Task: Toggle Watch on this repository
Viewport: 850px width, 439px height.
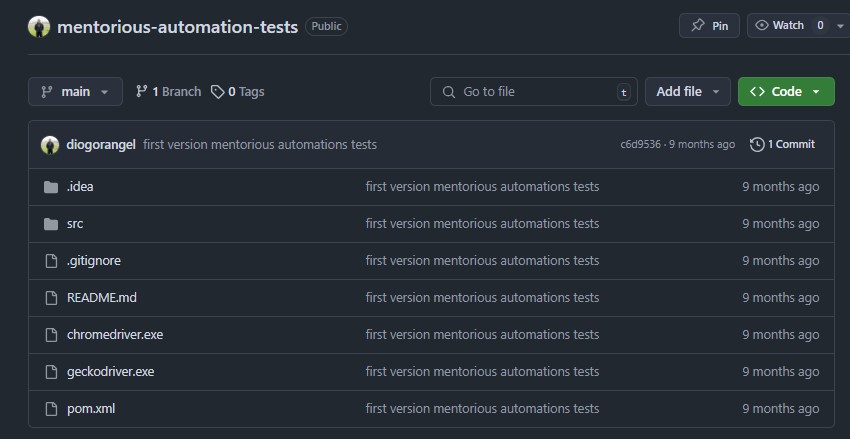Action: click(x=780, y=26)
